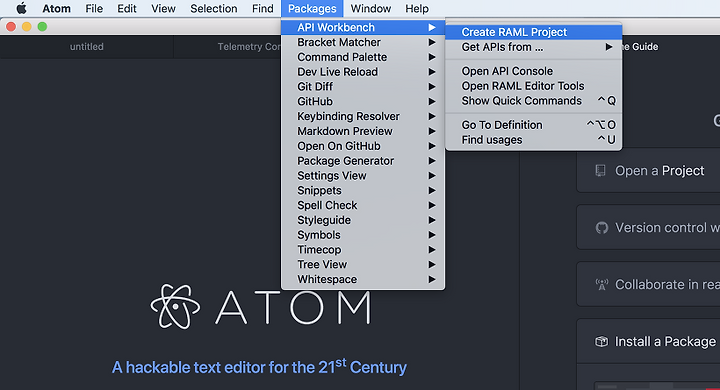Click the Install a Package box icon

click(602, 342)
